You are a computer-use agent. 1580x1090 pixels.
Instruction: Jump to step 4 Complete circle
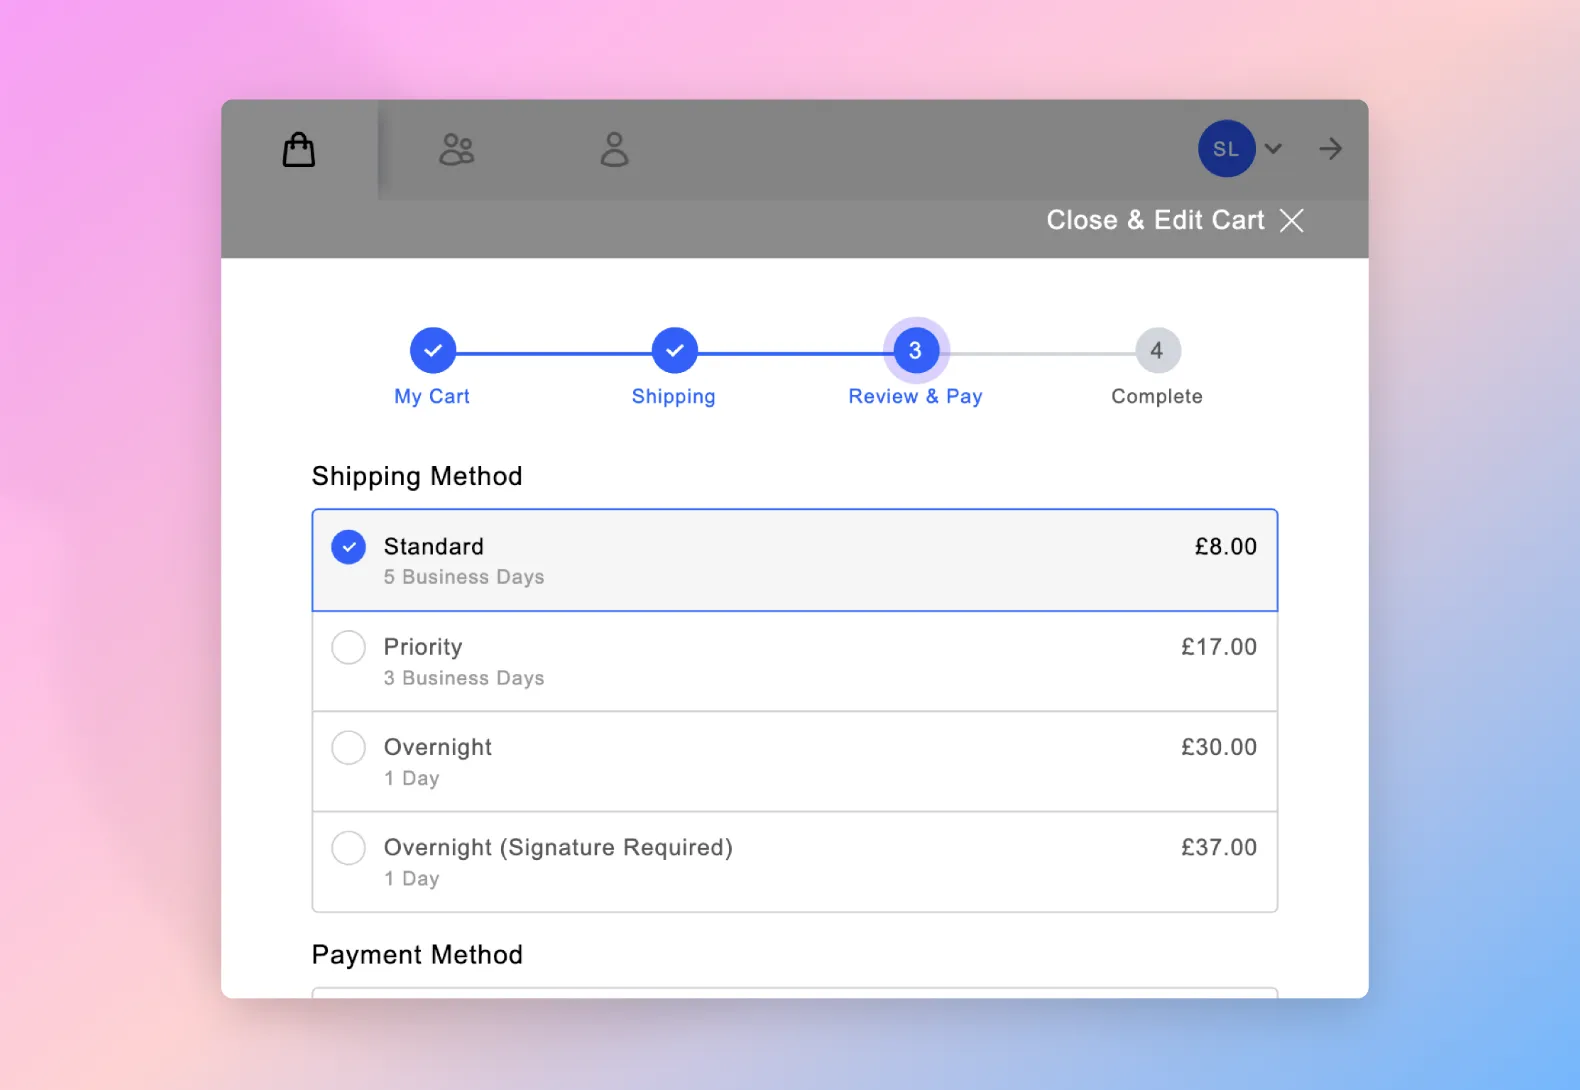(1157, 350)
